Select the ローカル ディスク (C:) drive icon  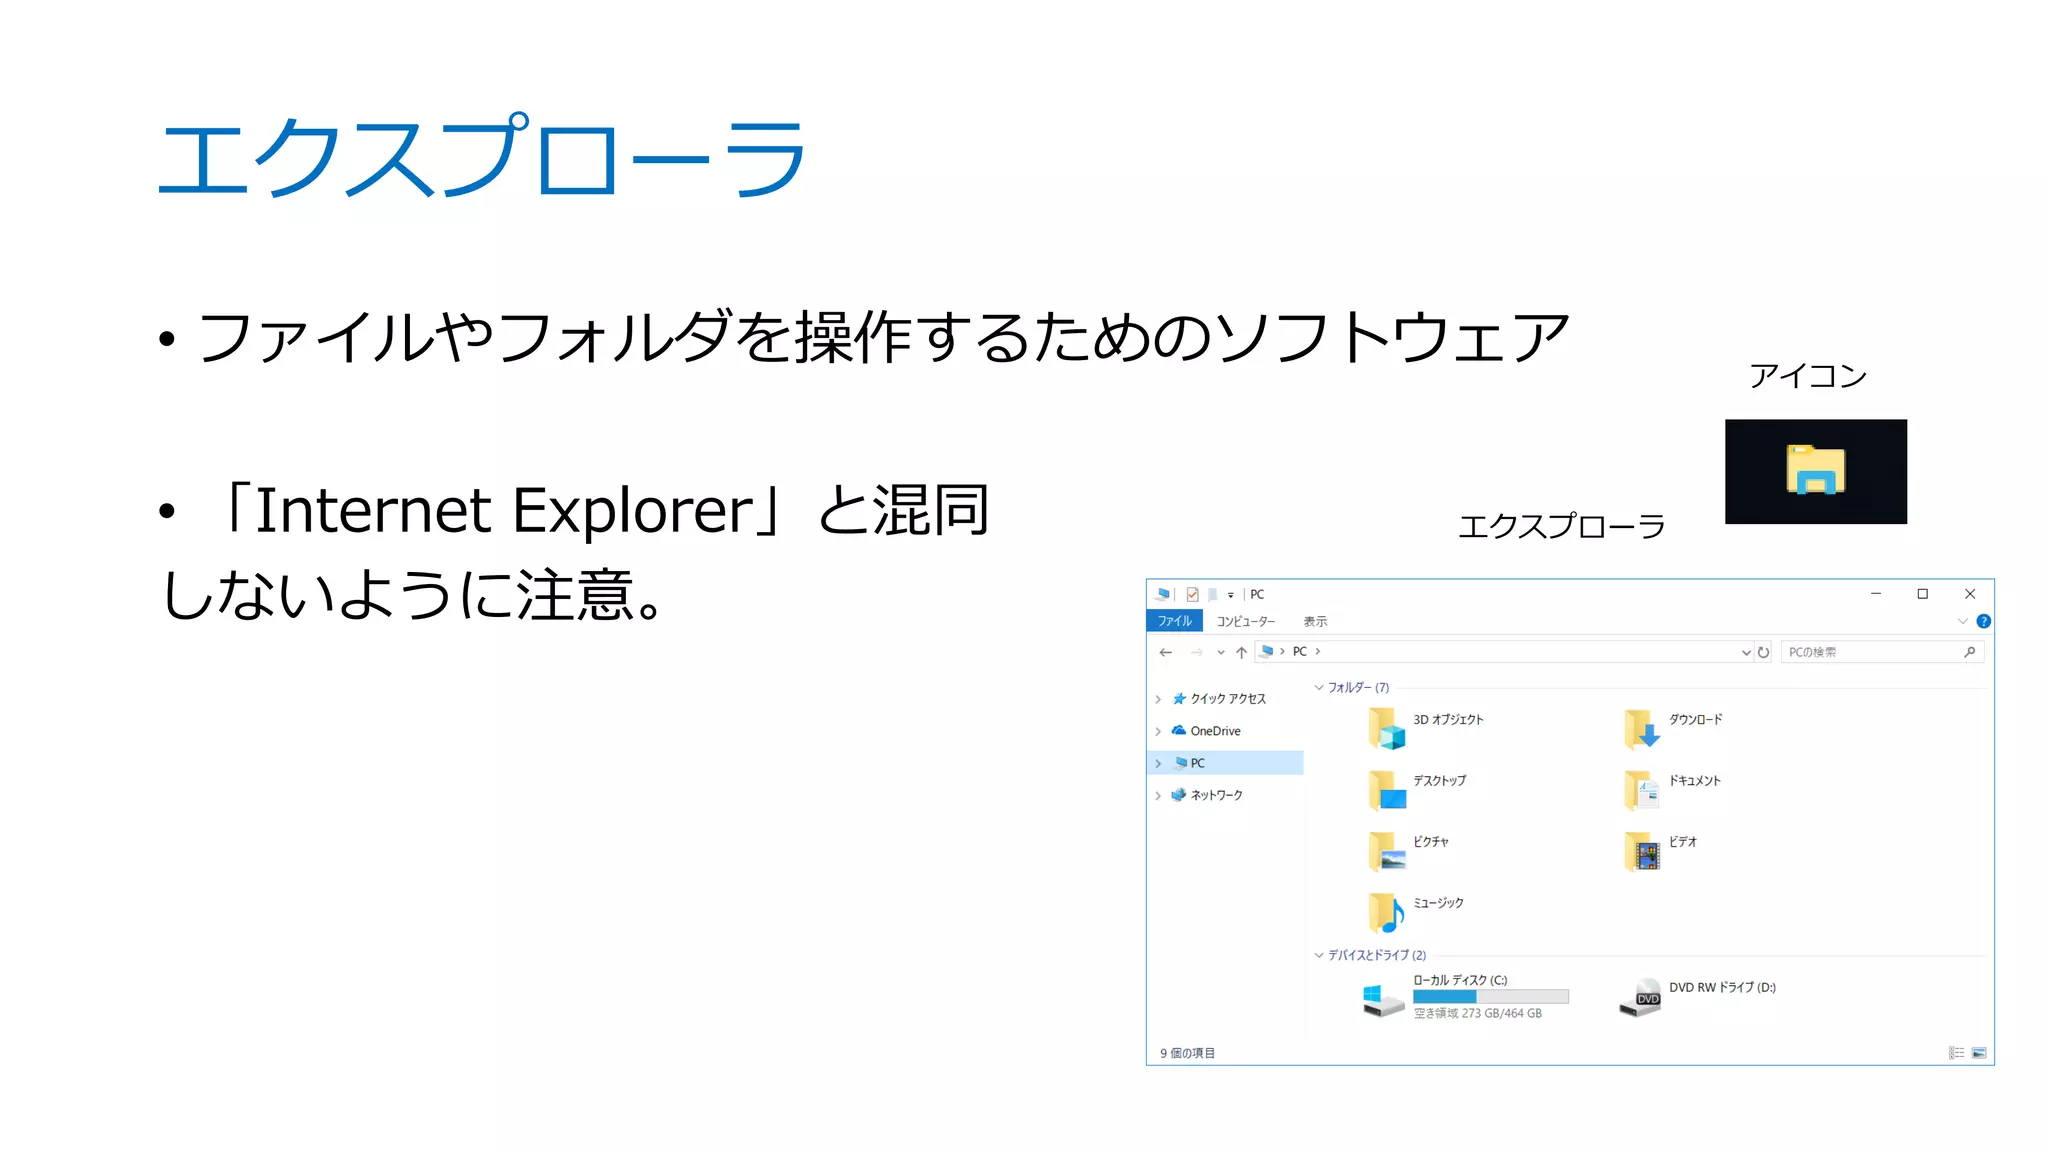1384,1000
